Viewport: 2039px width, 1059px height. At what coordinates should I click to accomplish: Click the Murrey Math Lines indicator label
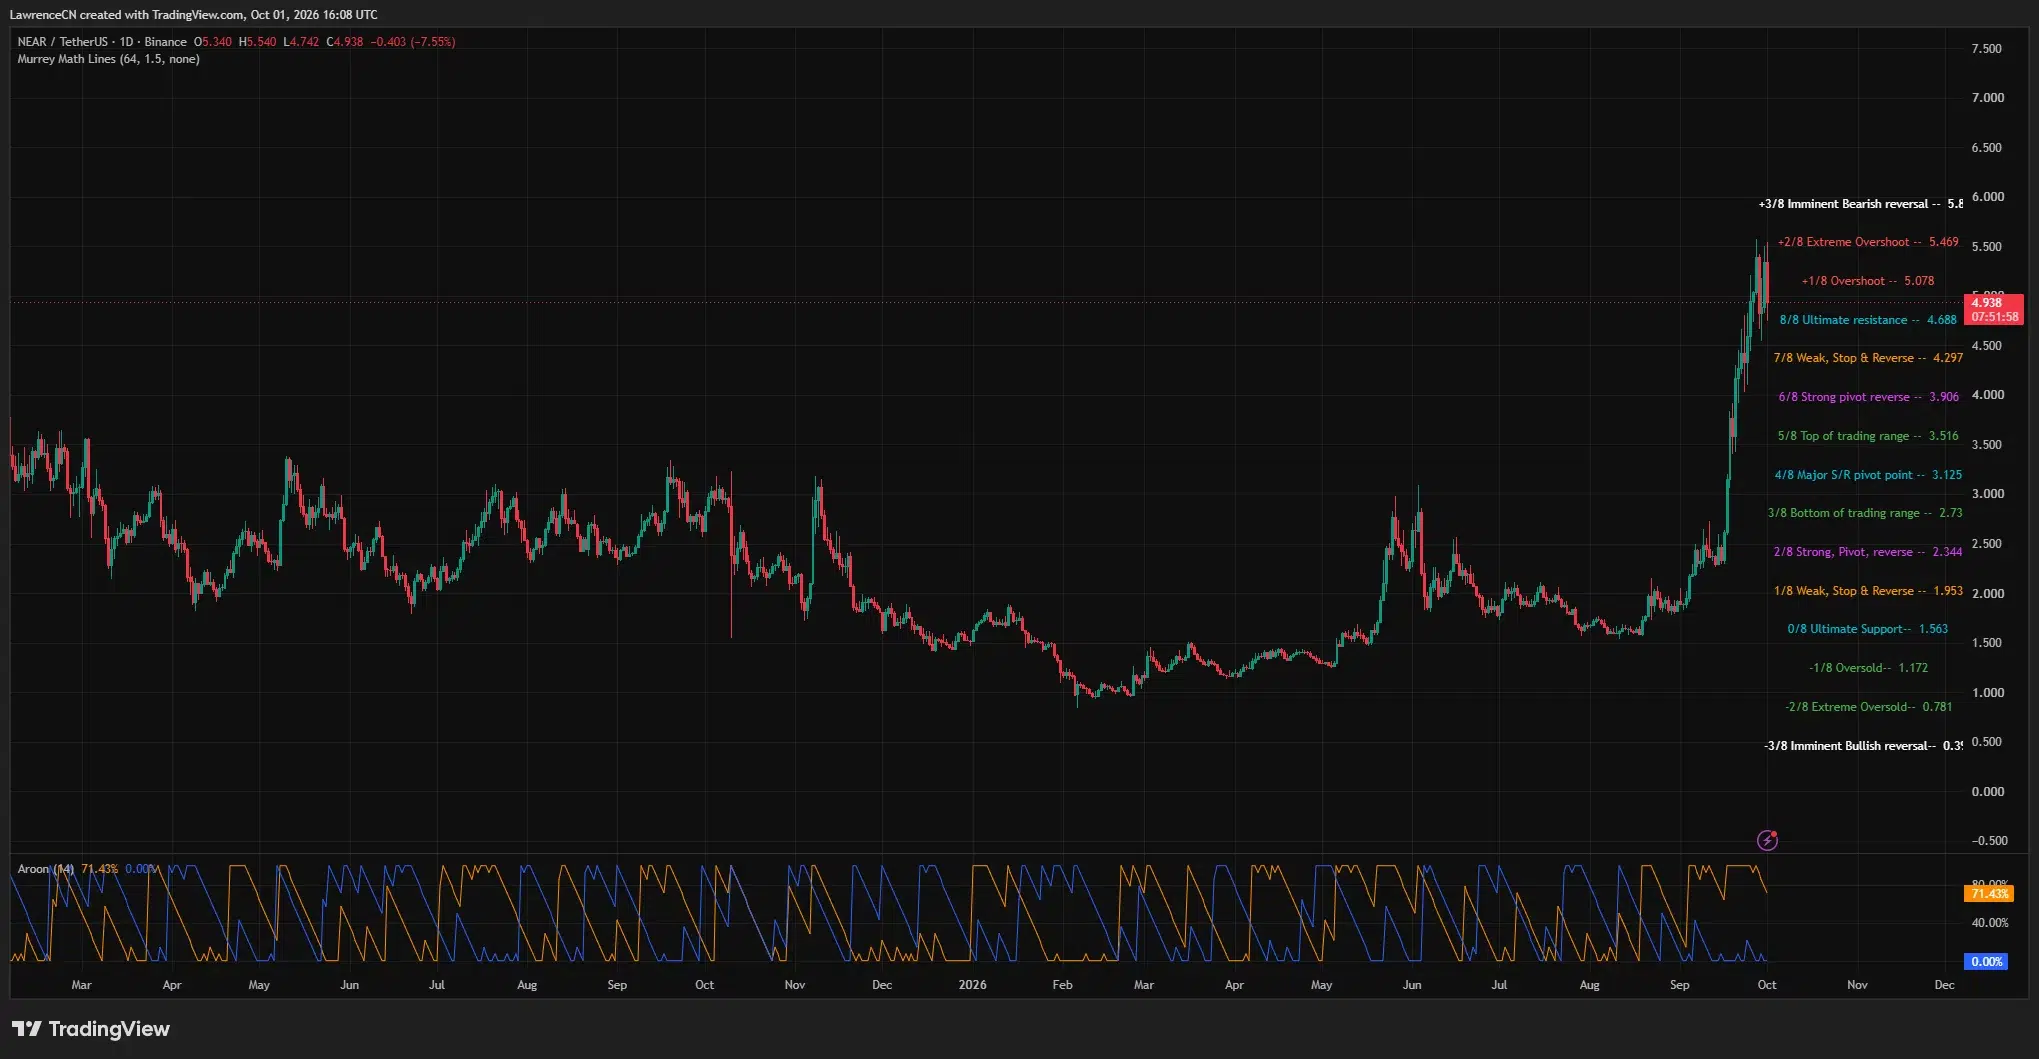108,59
